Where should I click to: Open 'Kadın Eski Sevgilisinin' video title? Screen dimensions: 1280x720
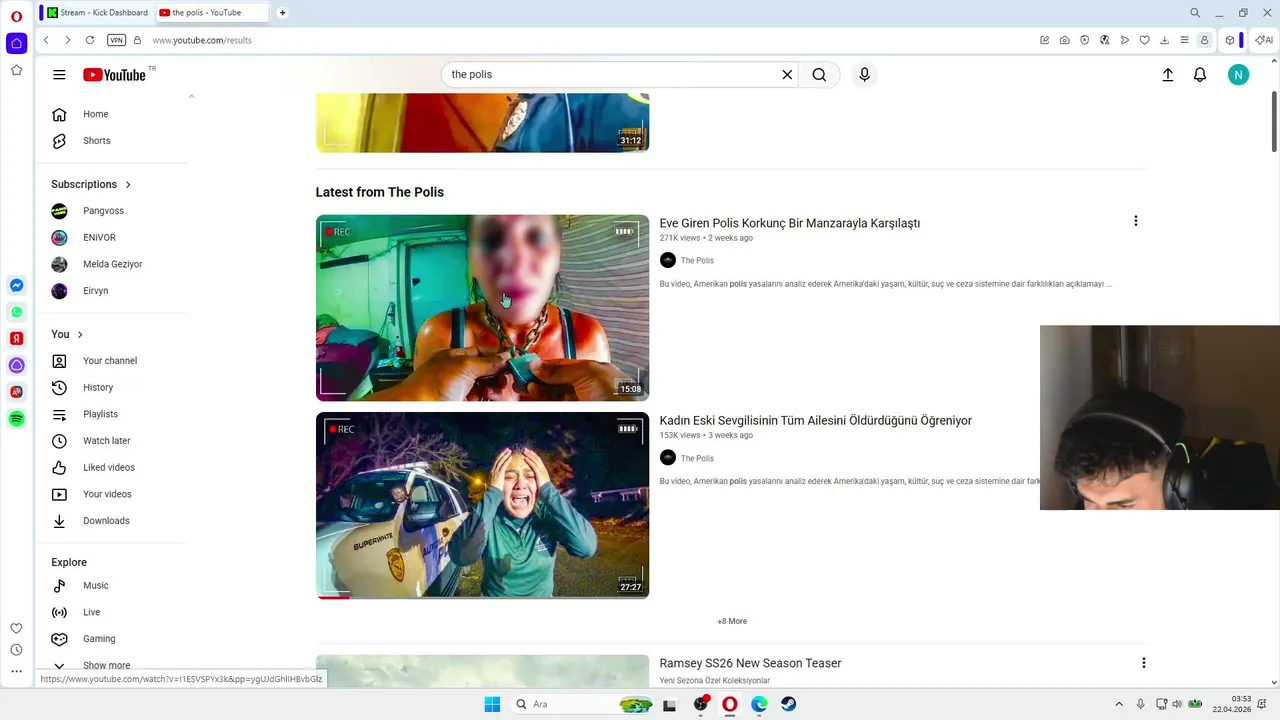point(815,421)
